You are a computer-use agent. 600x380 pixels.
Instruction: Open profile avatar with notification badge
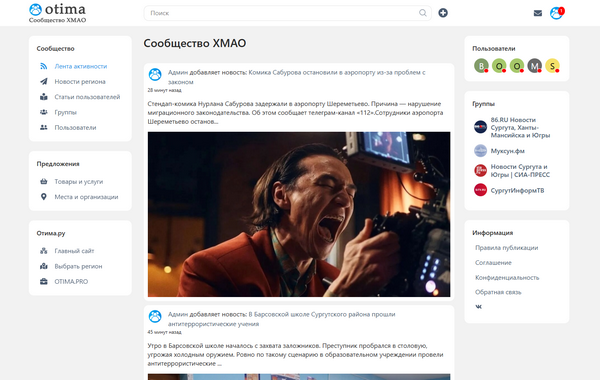[557, 13]
